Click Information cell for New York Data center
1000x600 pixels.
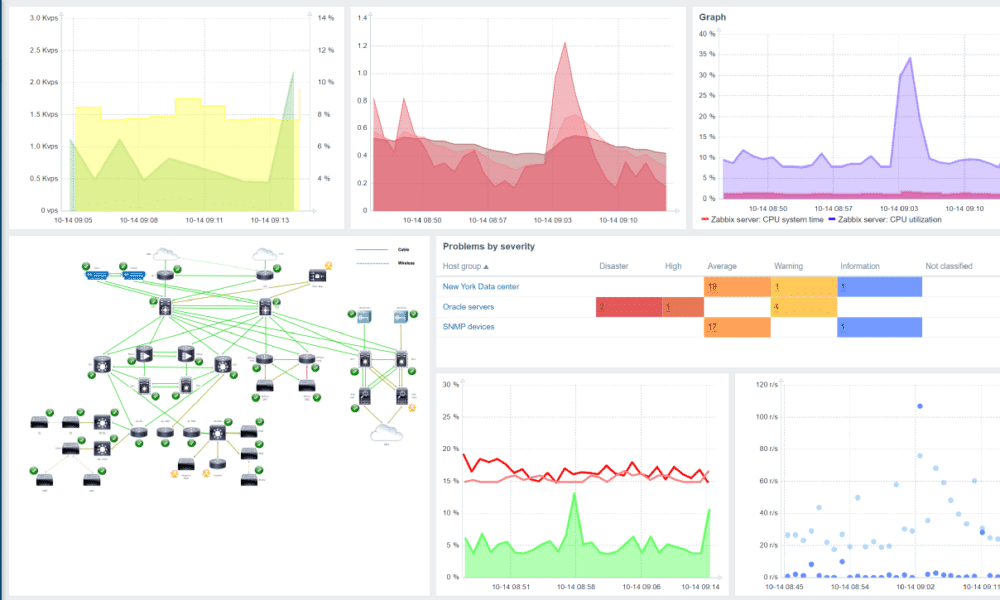click(879, 286)
